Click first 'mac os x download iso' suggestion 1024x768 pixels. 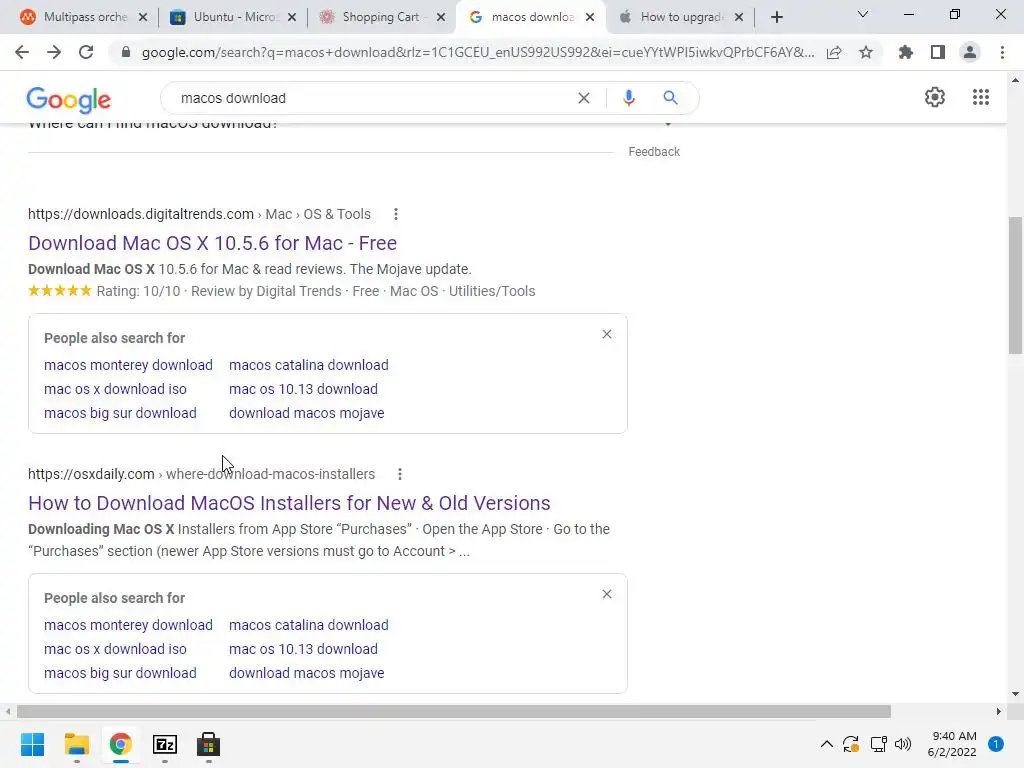[x=115, y=389]
